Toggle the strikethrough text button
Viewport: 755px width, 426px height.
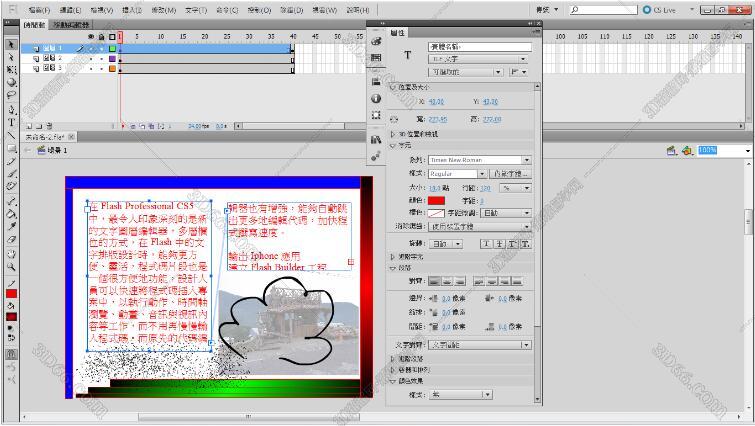click(x=499, y=244)
